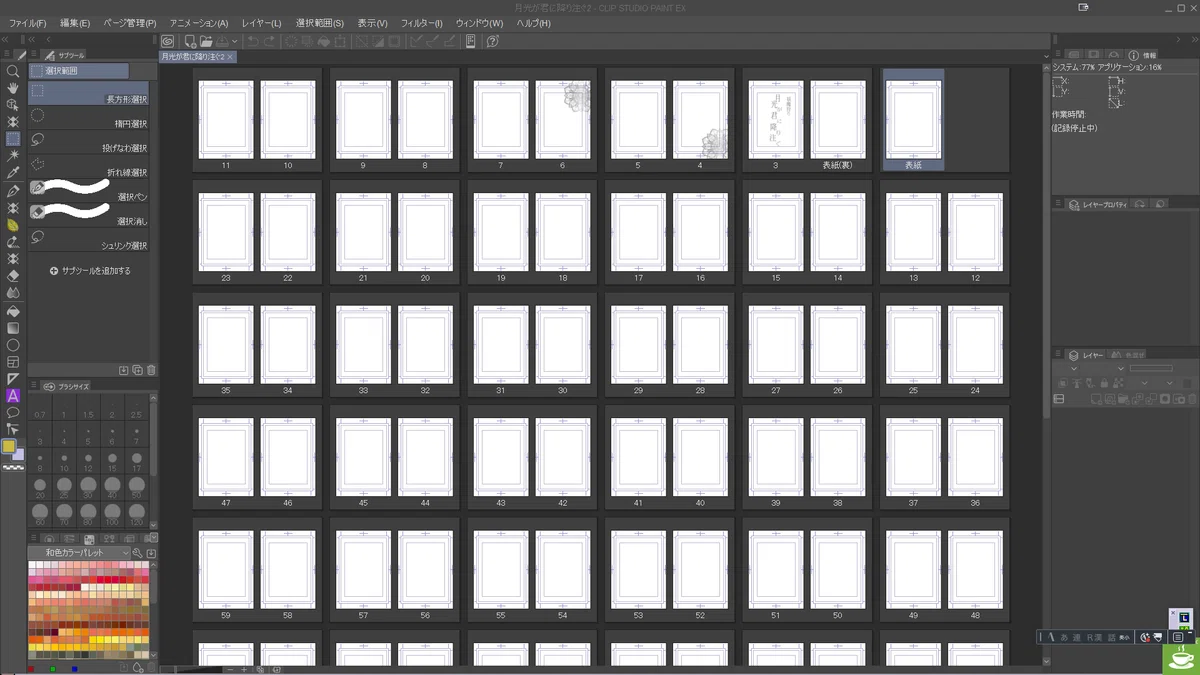Click サブツールを追加する button
This screenshot has height=675, width=1200.
(x=90, y=271)
